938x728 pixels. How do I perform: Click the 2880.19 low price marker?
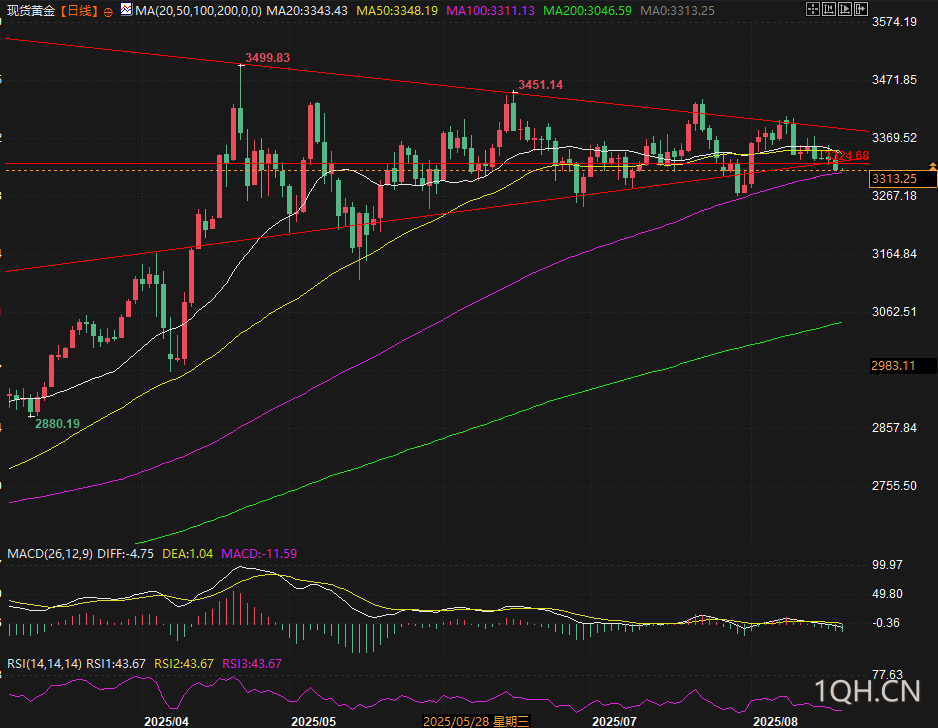(x=57, y=424)
